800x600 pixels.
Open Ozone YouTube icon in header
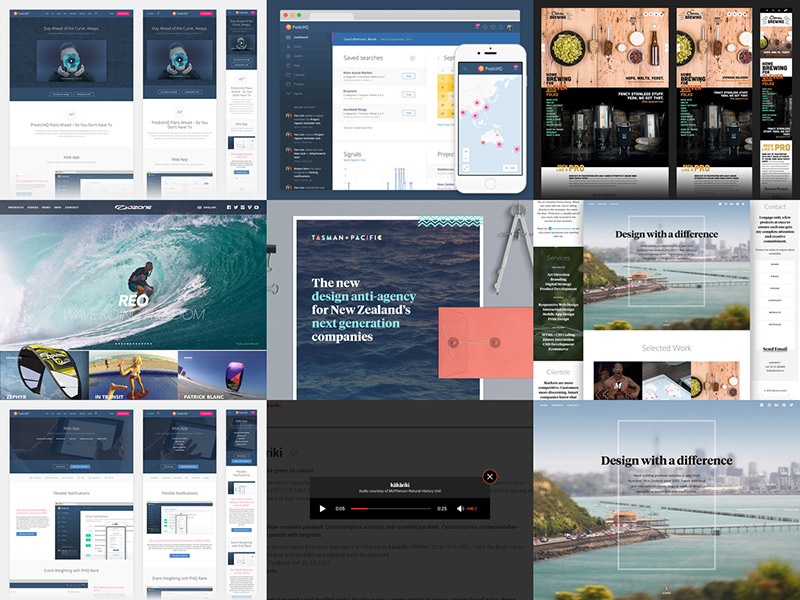coord(256,207)
